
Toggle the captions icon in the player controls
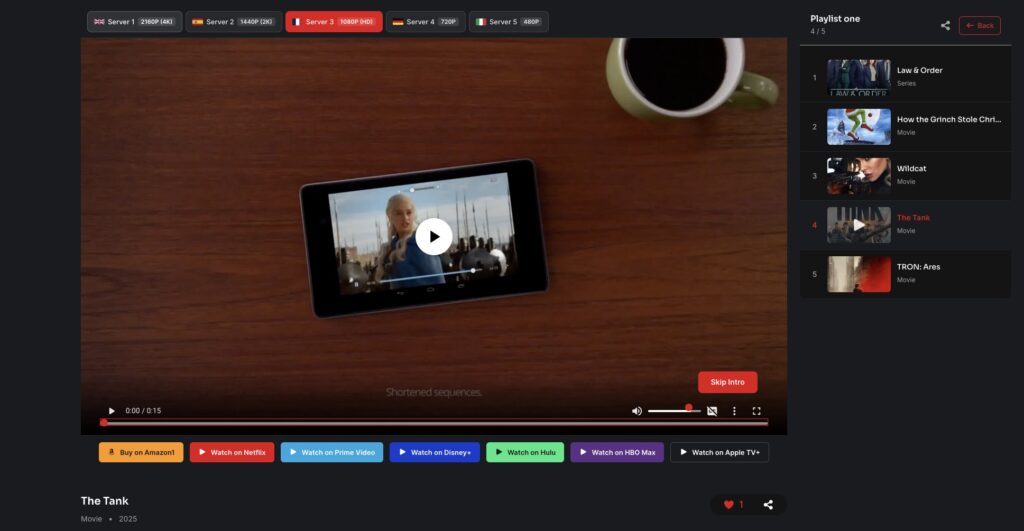(x=712, y=411)
